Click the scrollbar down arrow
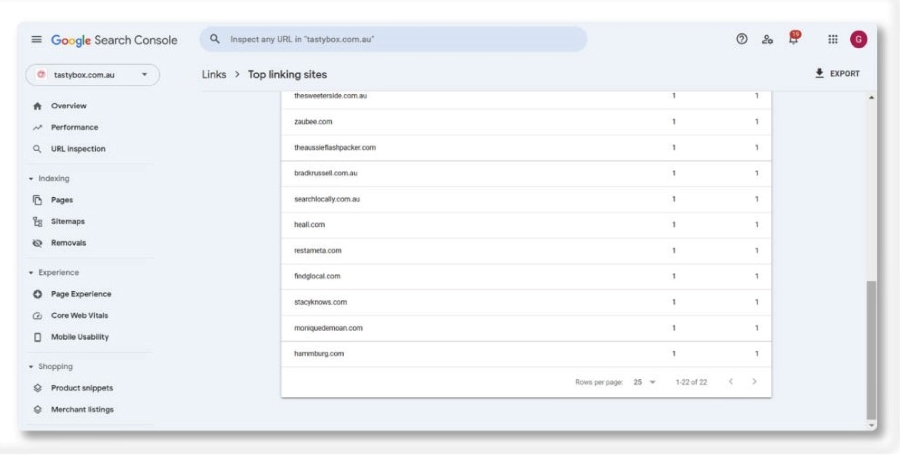The height and width of the screenshot is (455, 900). pos(872,426)
